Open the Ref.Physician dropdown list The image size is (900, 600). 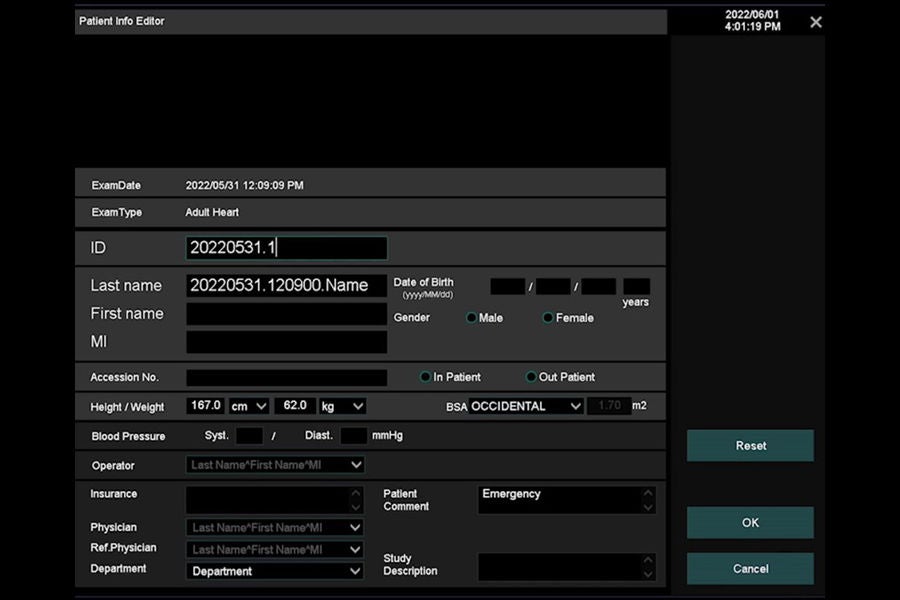(276, 549)
